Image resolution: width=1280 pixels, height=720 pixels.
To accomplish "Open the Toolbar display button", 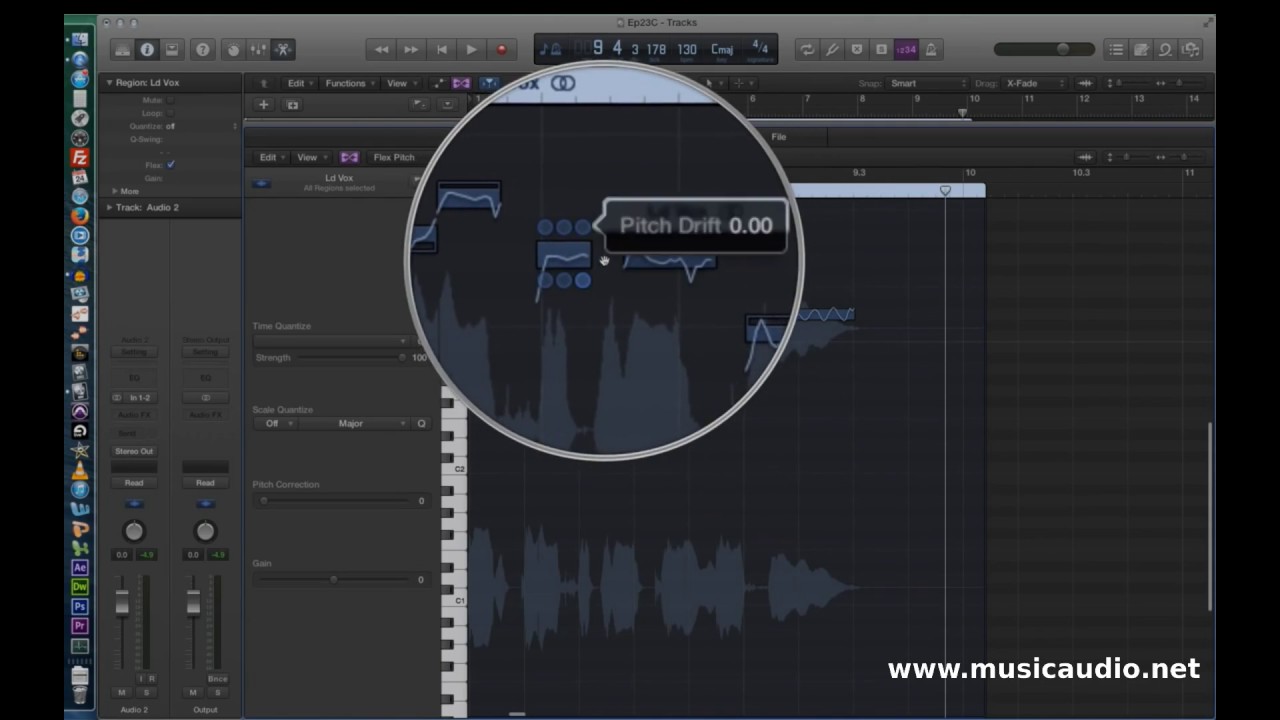I will click(x=172, y=49).
